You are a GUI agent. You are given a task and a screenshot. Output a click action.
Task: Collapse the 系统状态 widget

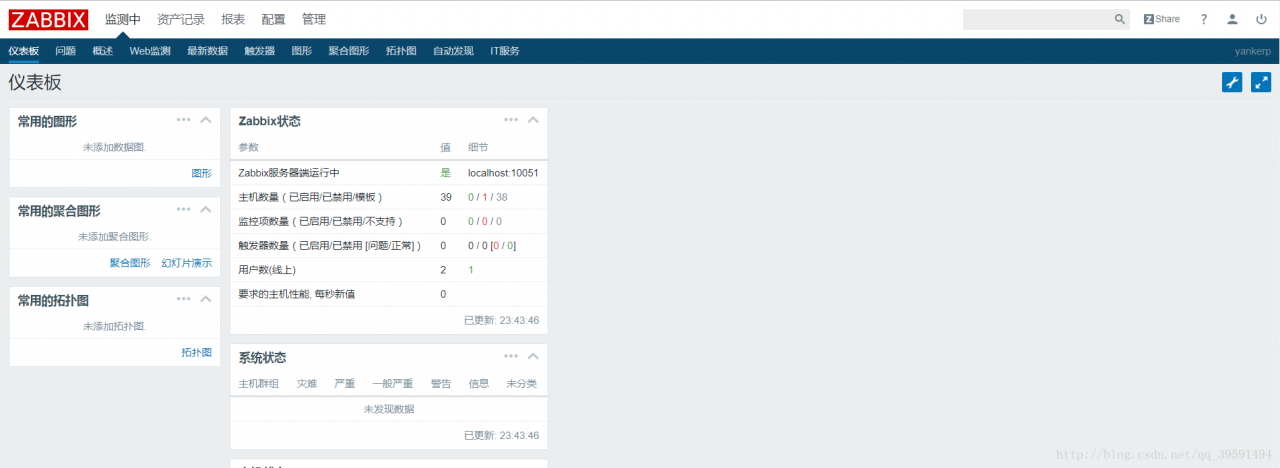tap(533, 356)
